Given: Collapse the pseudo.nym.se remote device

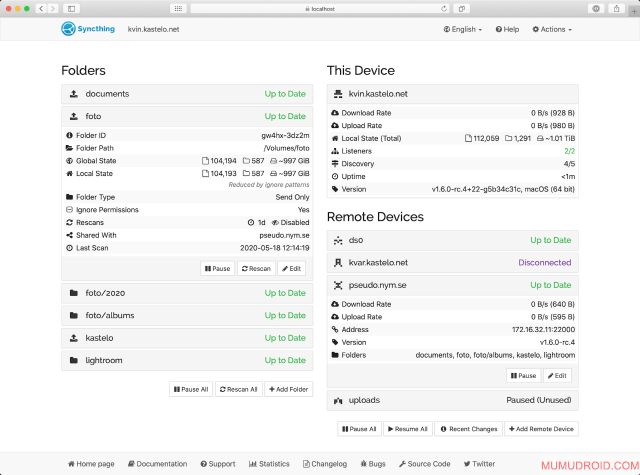Looking at the screenshot, I should click(x=453, y=285).
